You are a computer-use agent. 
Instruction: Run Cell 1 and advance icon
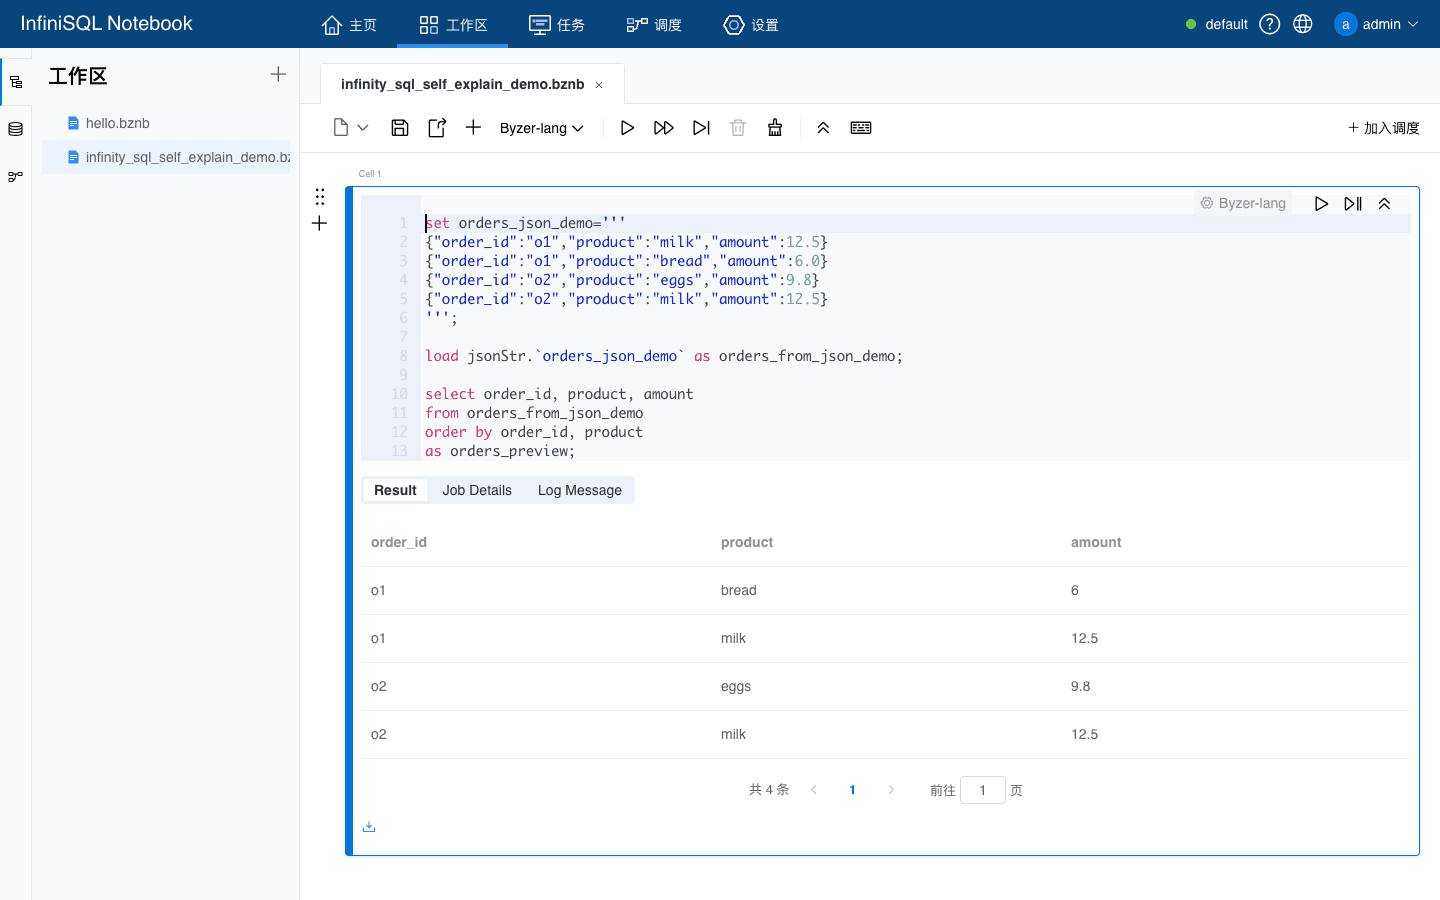click(x=1353, y=203)
